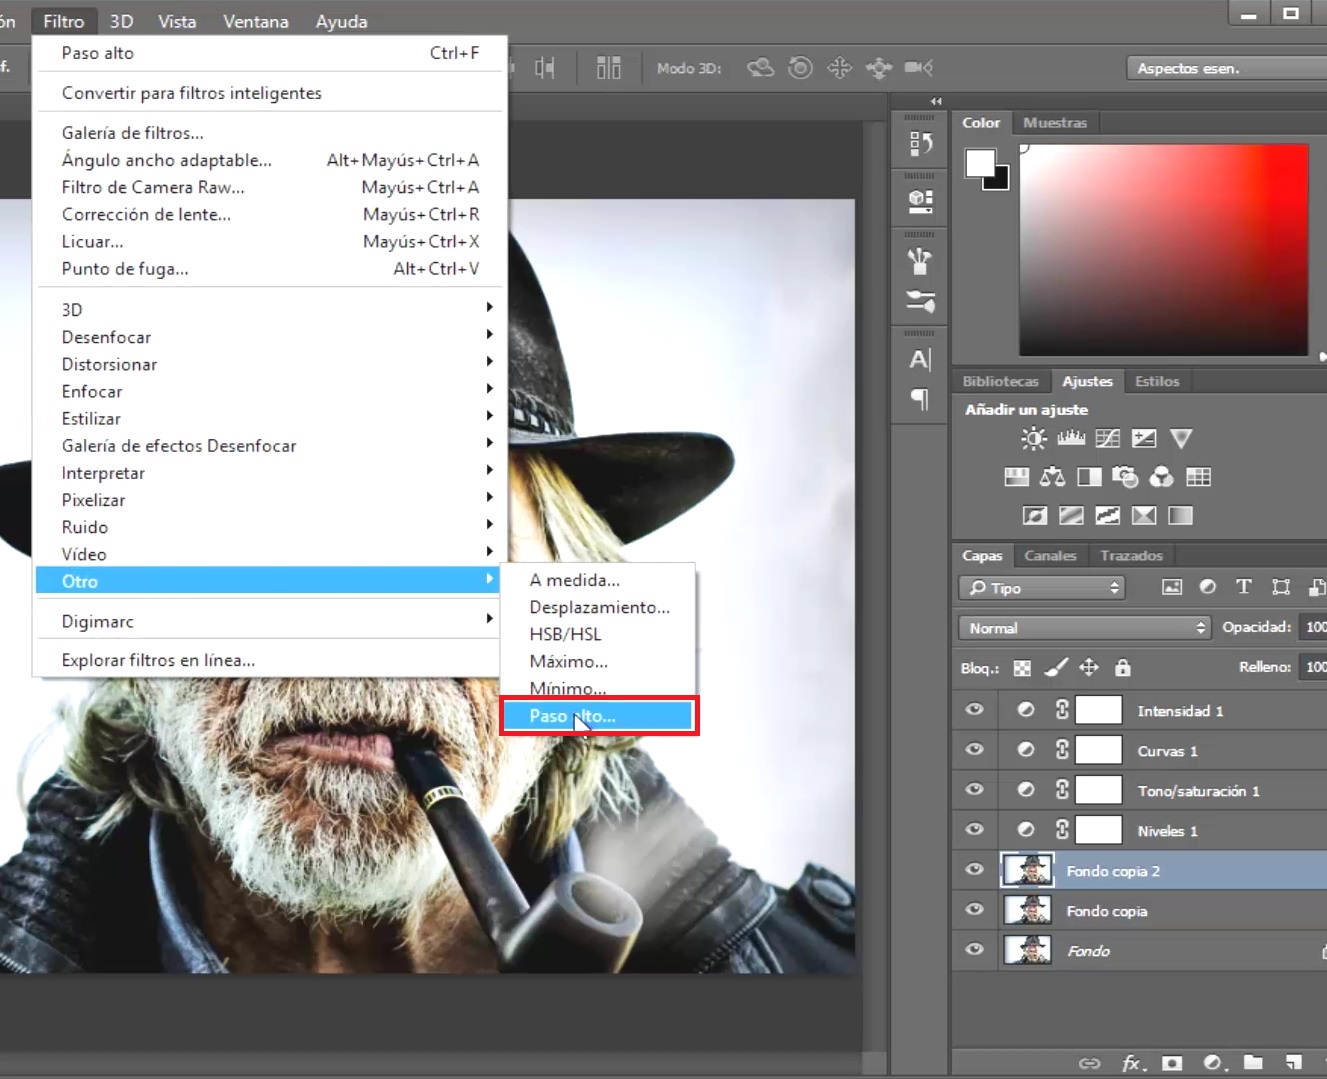Choose Paso alto... in Otro submenu
Screen dimensions: 1327x1079
[597, 716]
